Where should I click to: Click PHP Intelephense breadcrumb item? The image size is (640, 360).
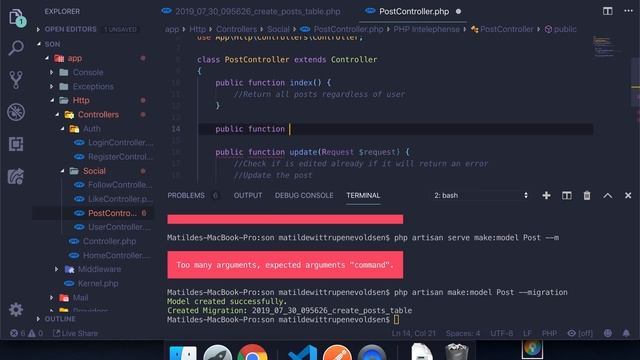(426, 29)
